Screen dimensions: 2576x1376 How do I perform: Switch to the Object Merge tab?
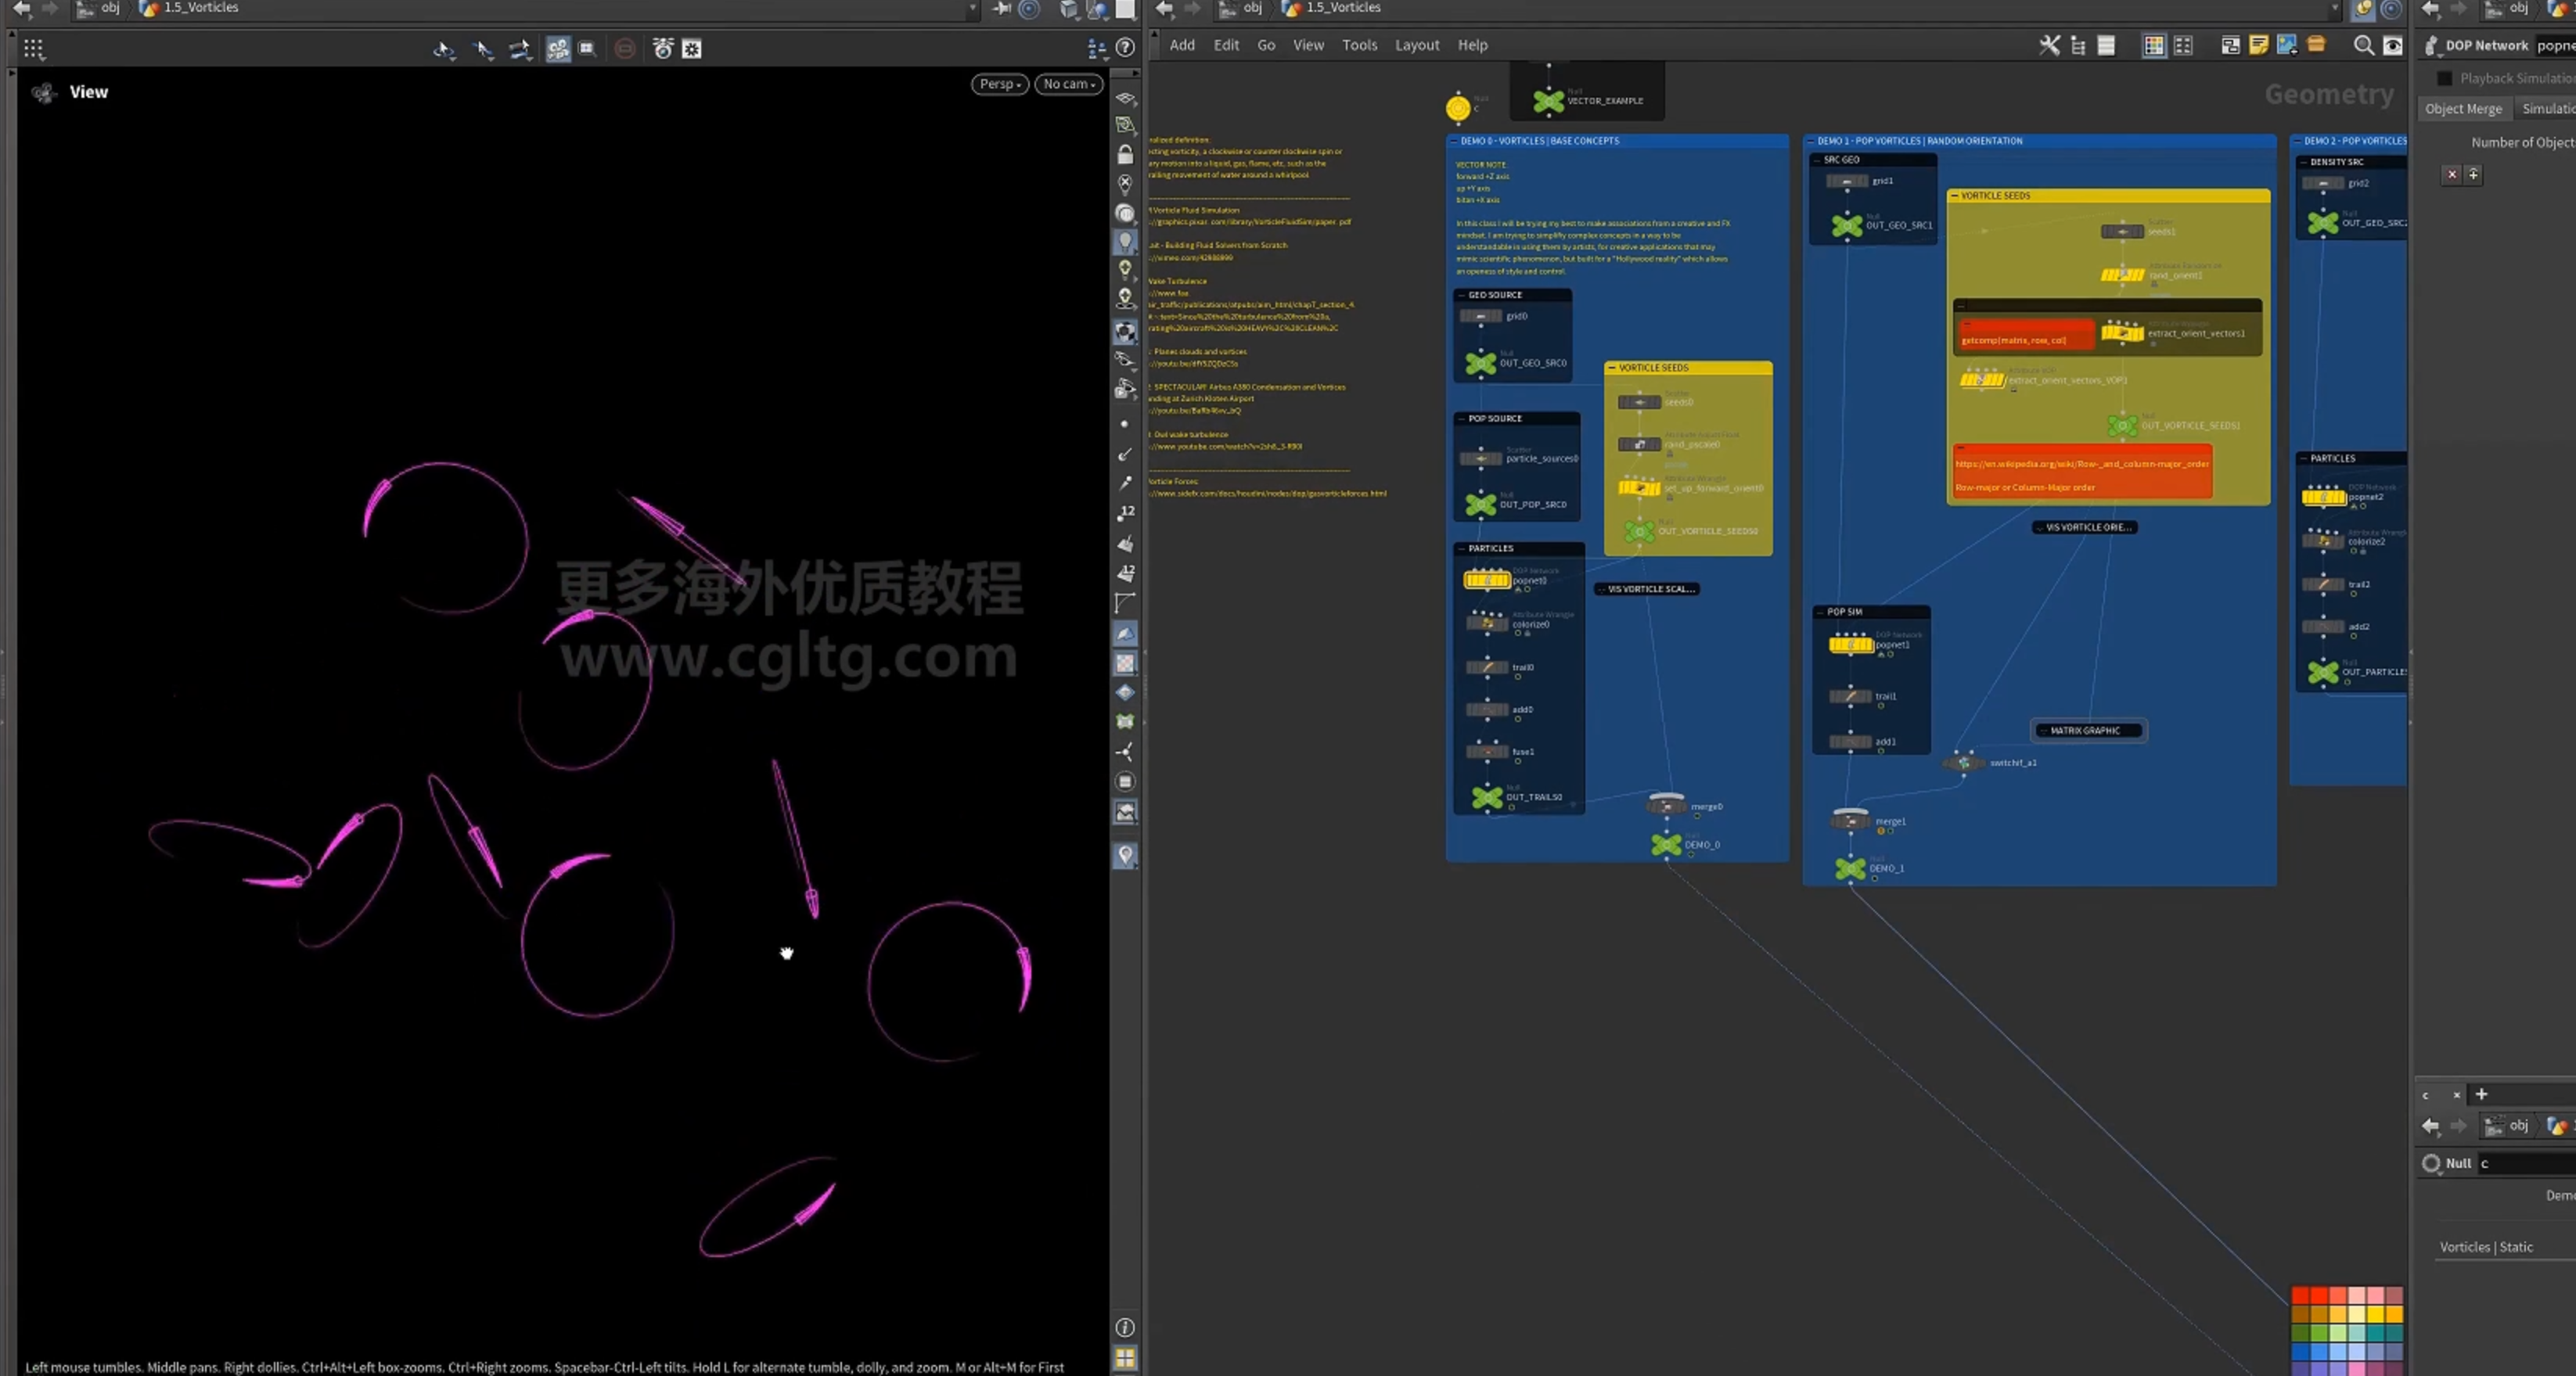click(x=2463, y=109)
